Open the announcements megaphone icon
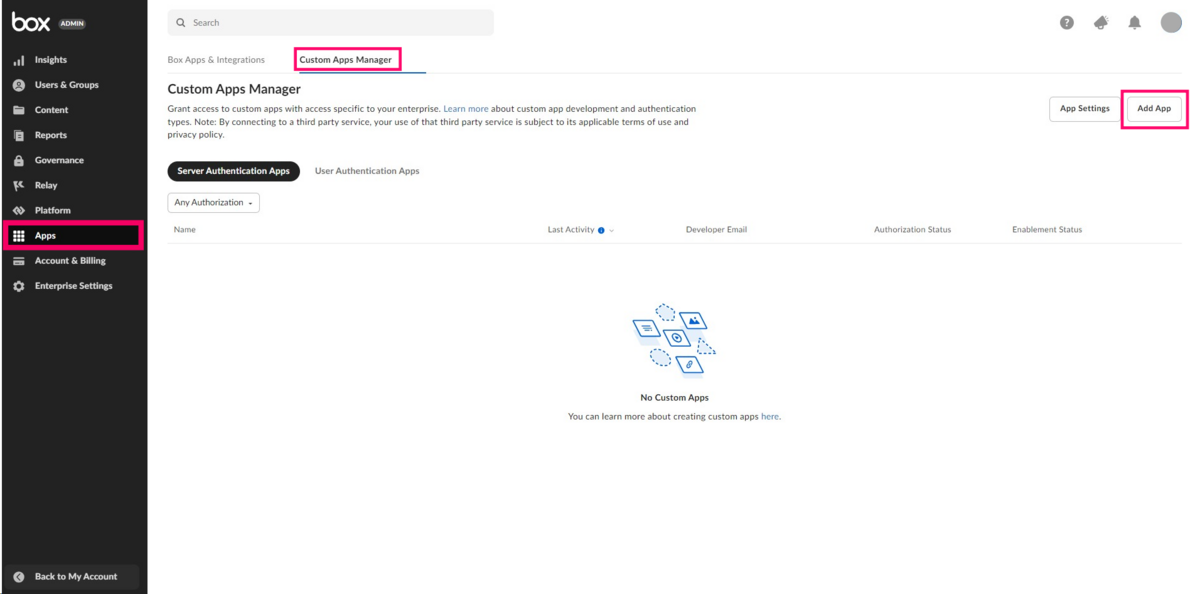Image resolution: width=1200 pixels, height=594 pixels. tap(1101, 22)
